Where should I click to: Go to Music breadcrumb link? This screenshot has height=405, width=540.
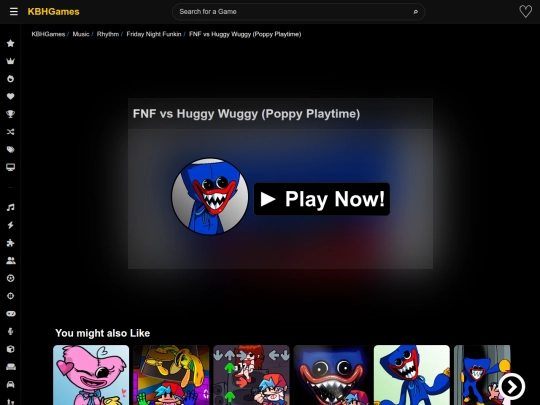click(81, 34)
